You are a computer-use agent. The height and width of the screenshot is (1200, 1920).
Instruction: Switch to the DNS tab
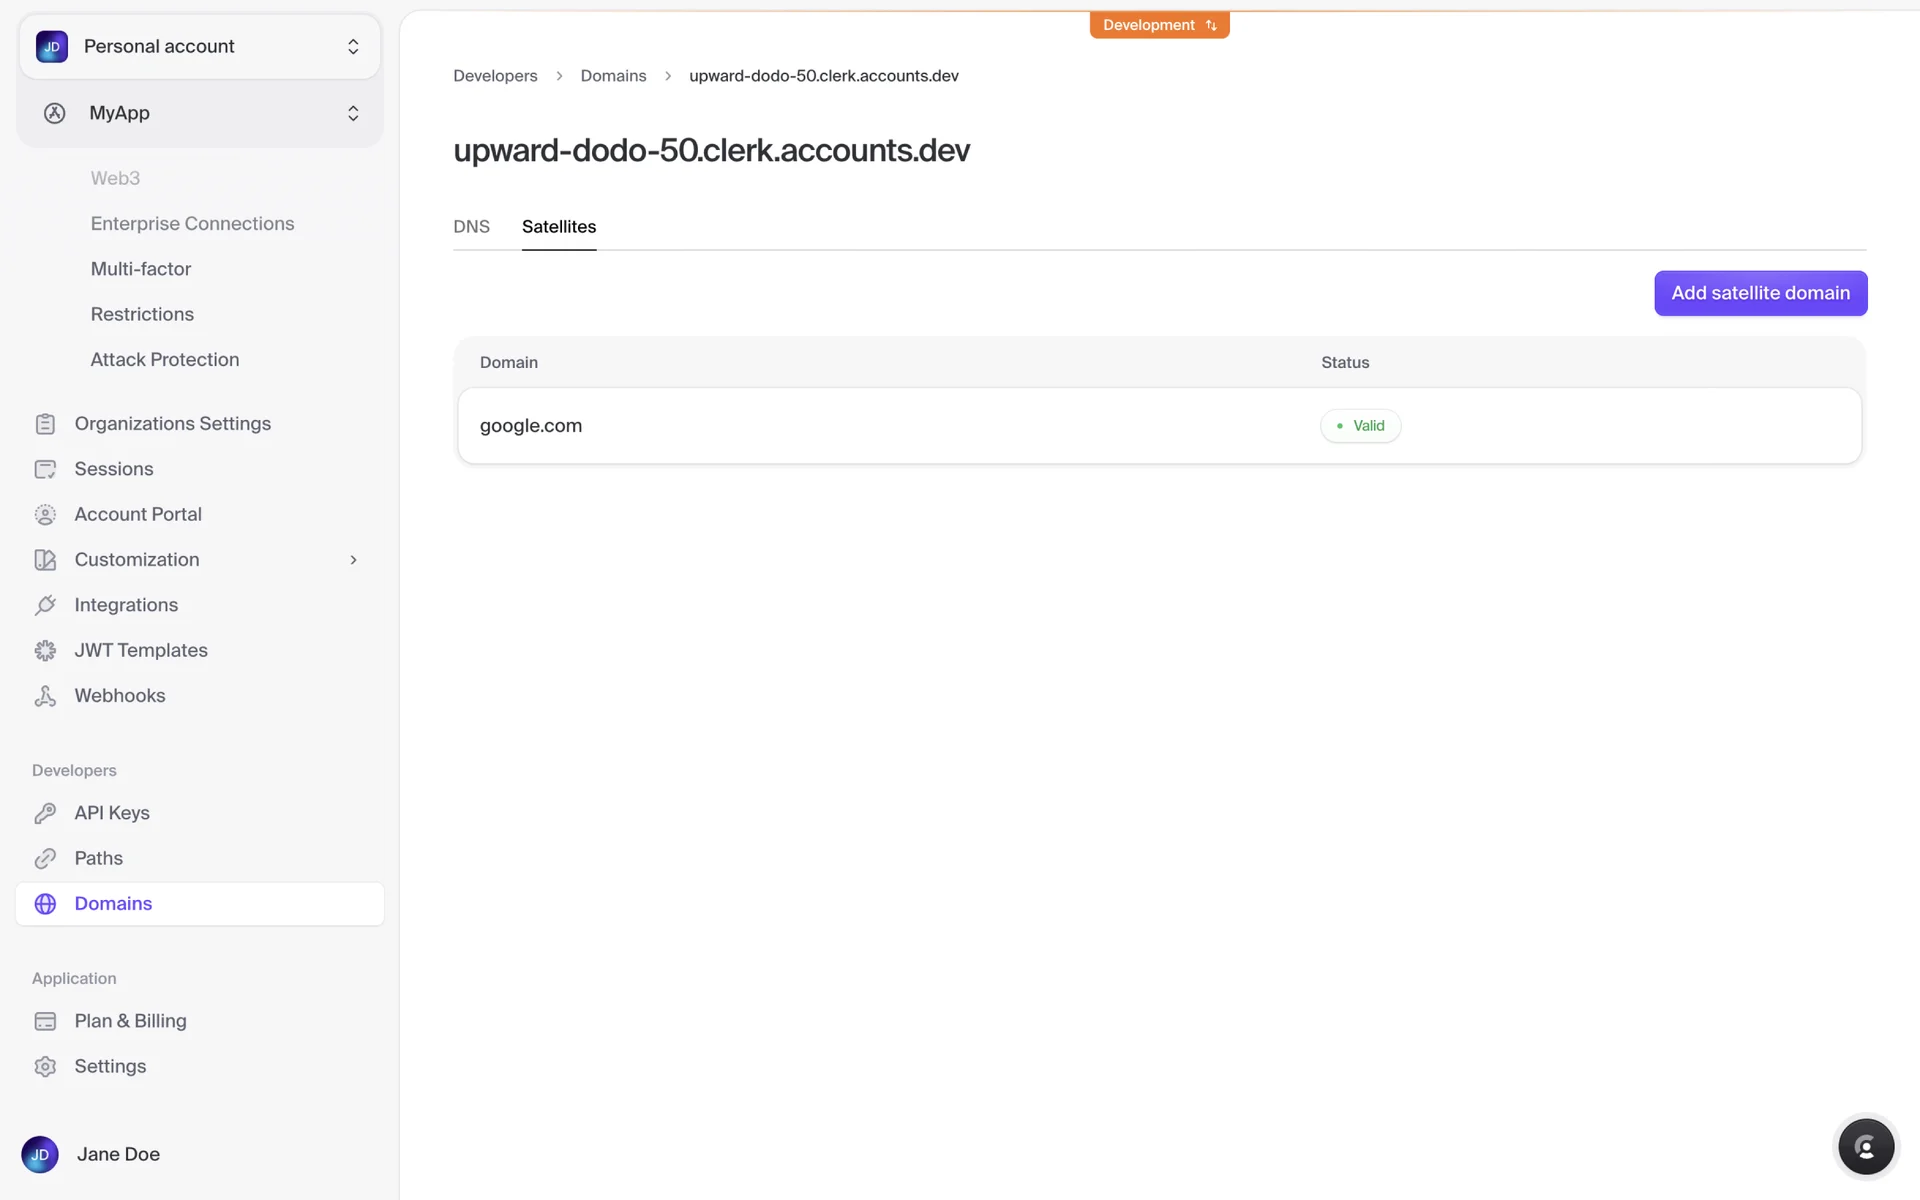[x=471, y=227]
